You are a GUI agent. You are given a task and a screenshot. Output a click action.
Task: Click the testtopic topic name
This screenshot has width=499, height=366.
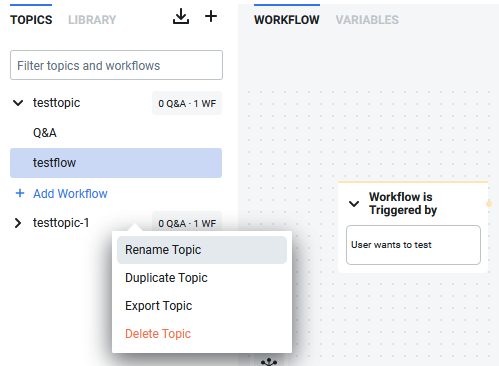[56, 103]
